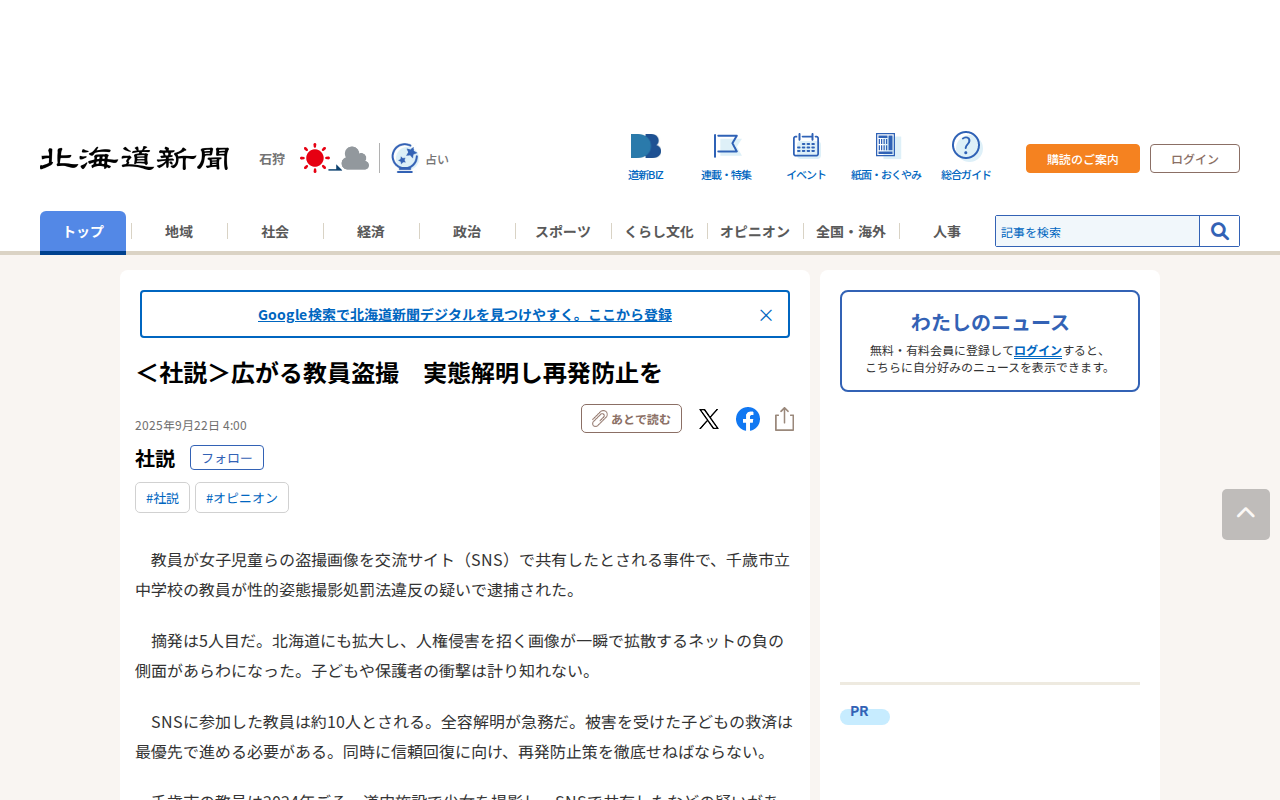Click the back-to-top arrow button
Image resolution: width=1280 pixels, height=800 pixels.
pyautogui.click(x=1246, y=515)
